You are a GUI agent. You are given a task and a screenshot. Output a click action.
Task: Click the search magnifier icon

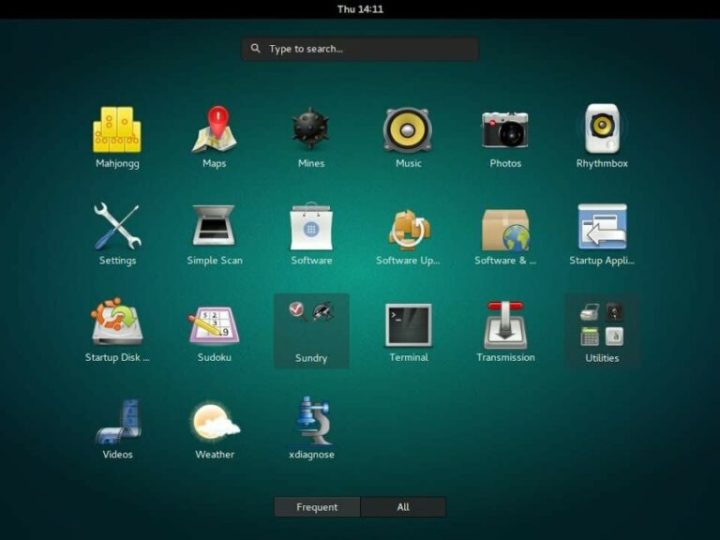pos(256,48)
